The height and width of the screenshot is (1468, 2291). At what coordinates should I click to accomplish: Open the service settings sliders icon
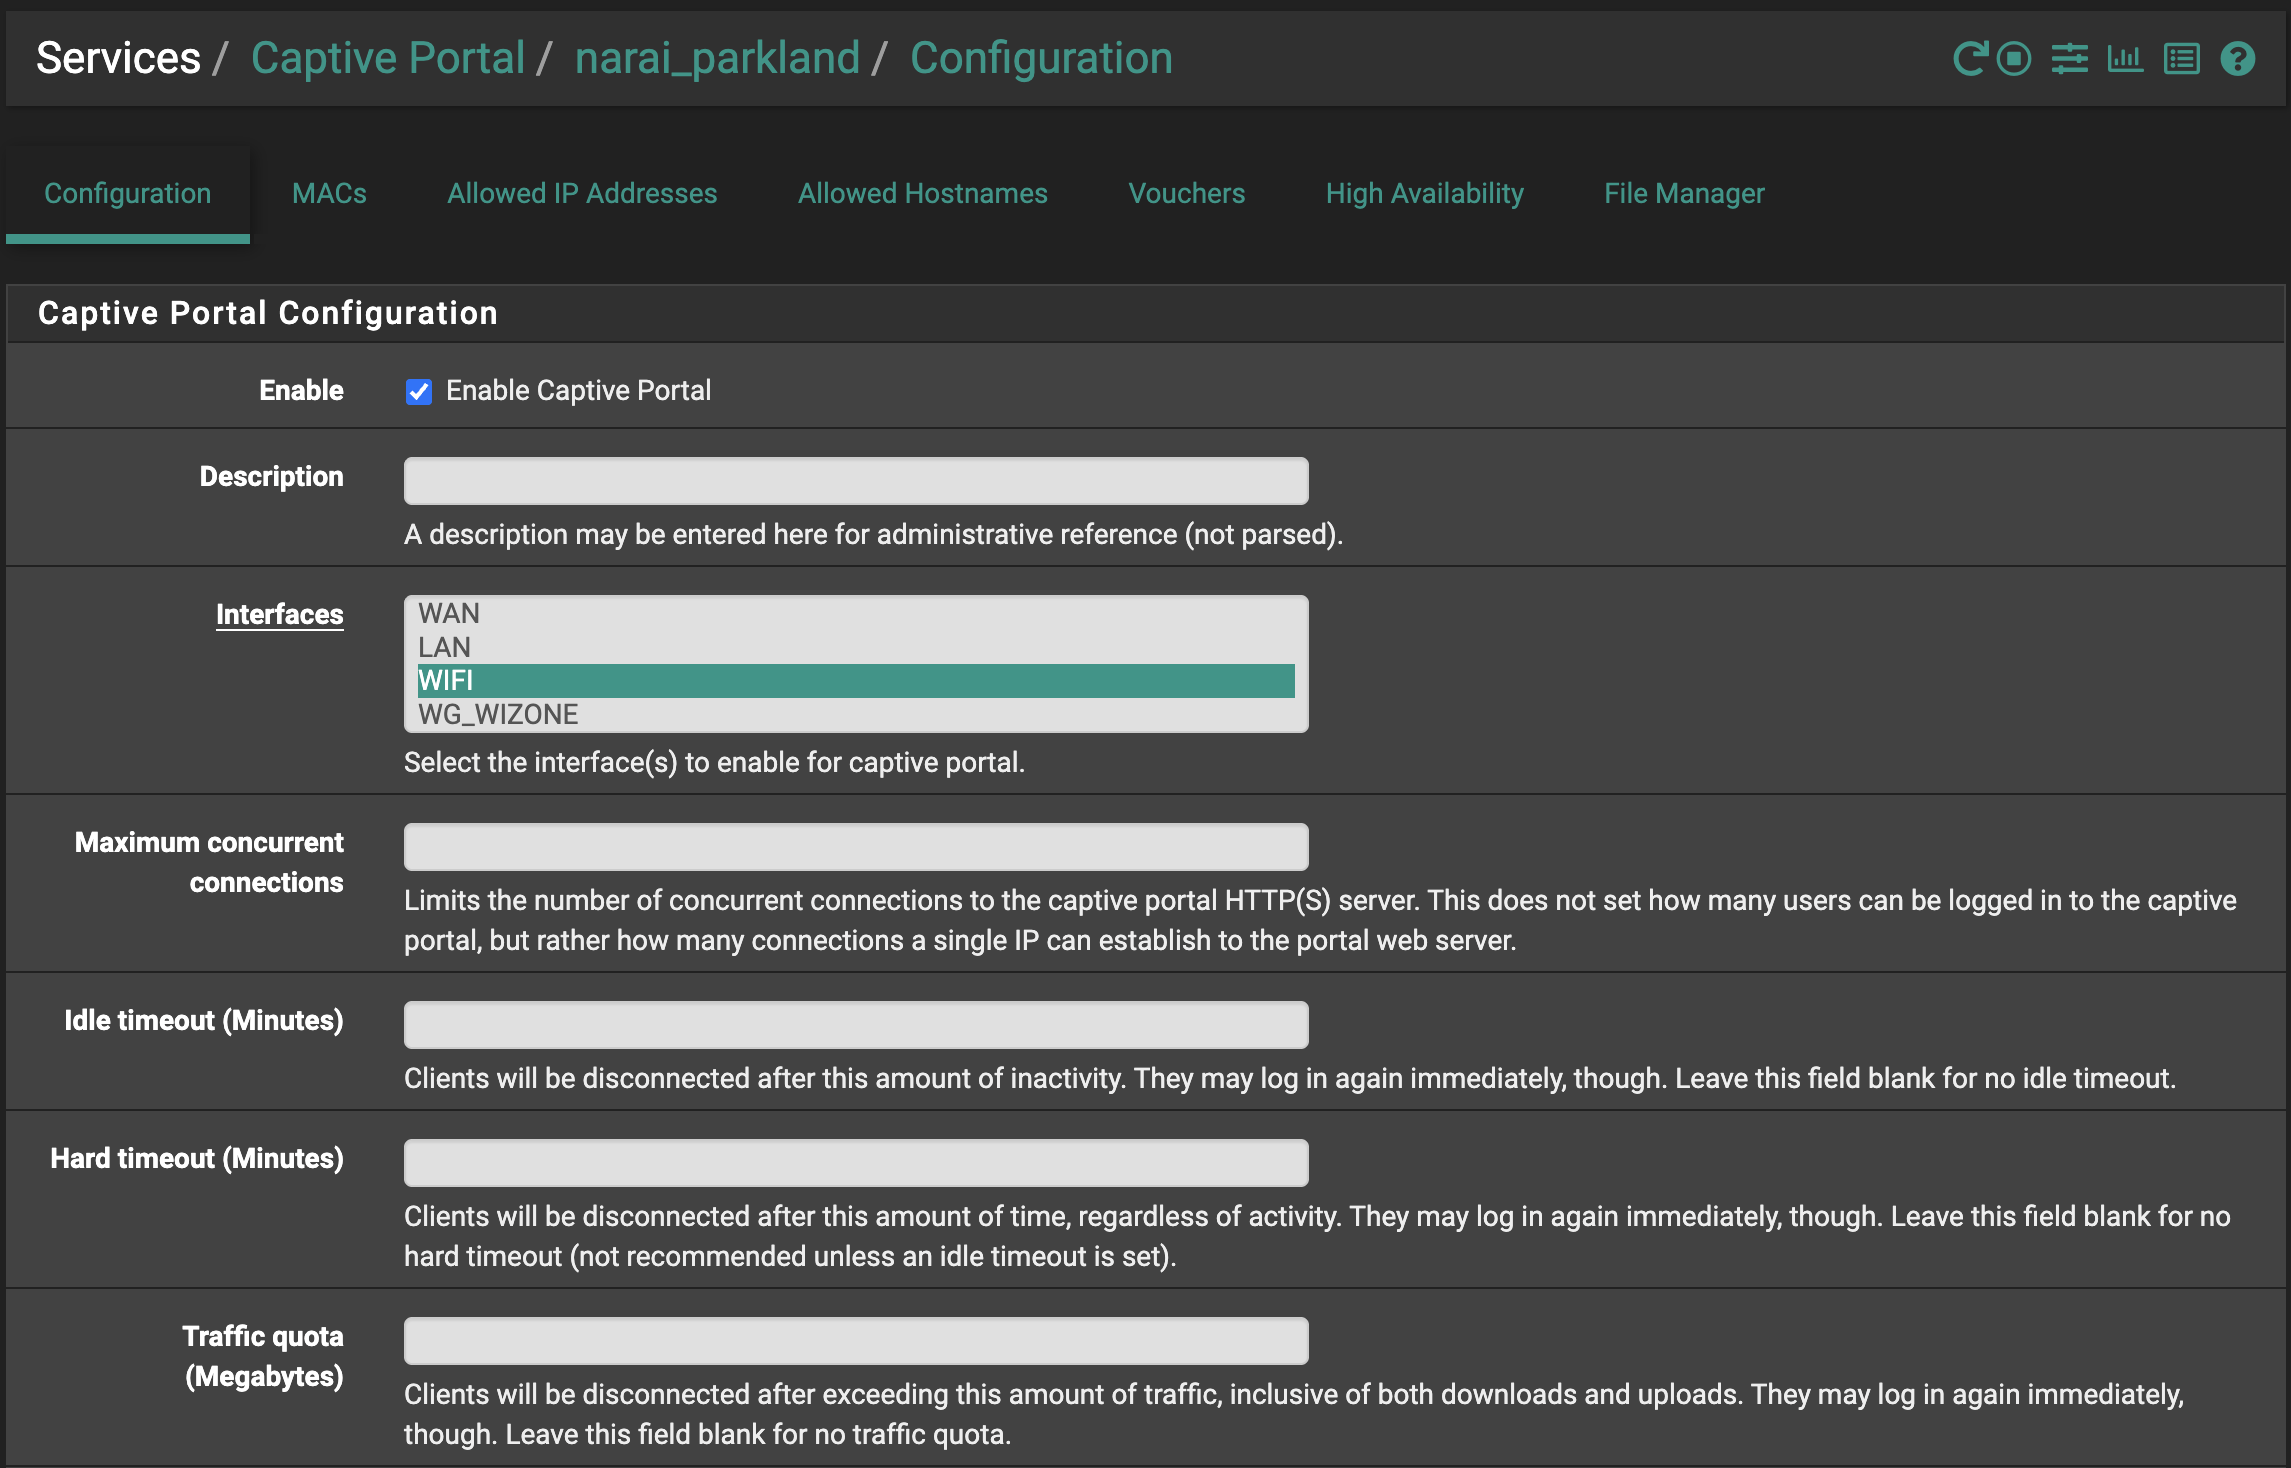pyautogui.click(x=2069, y=58)
